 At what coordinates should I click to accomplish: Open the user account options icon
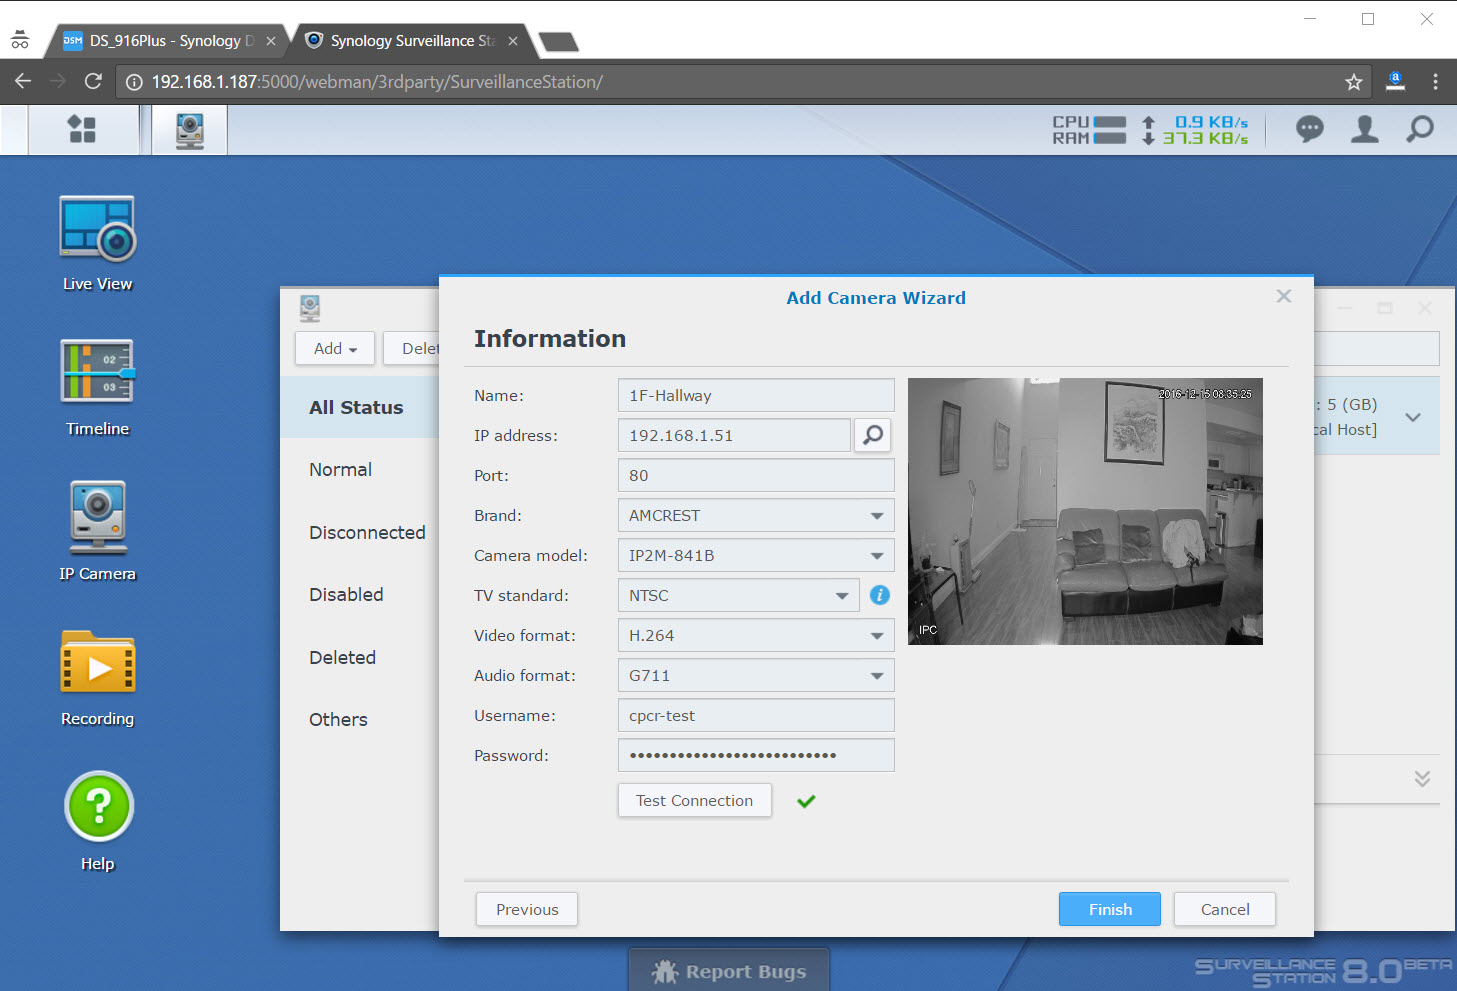click(1365, 129)
